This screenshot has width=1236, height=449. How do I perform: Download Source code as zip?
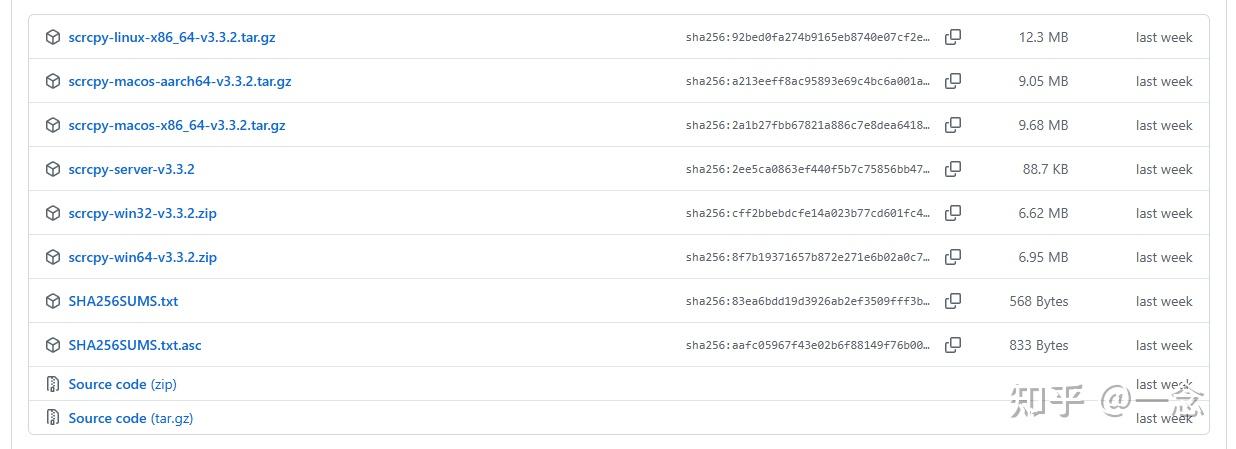point(122,384)
